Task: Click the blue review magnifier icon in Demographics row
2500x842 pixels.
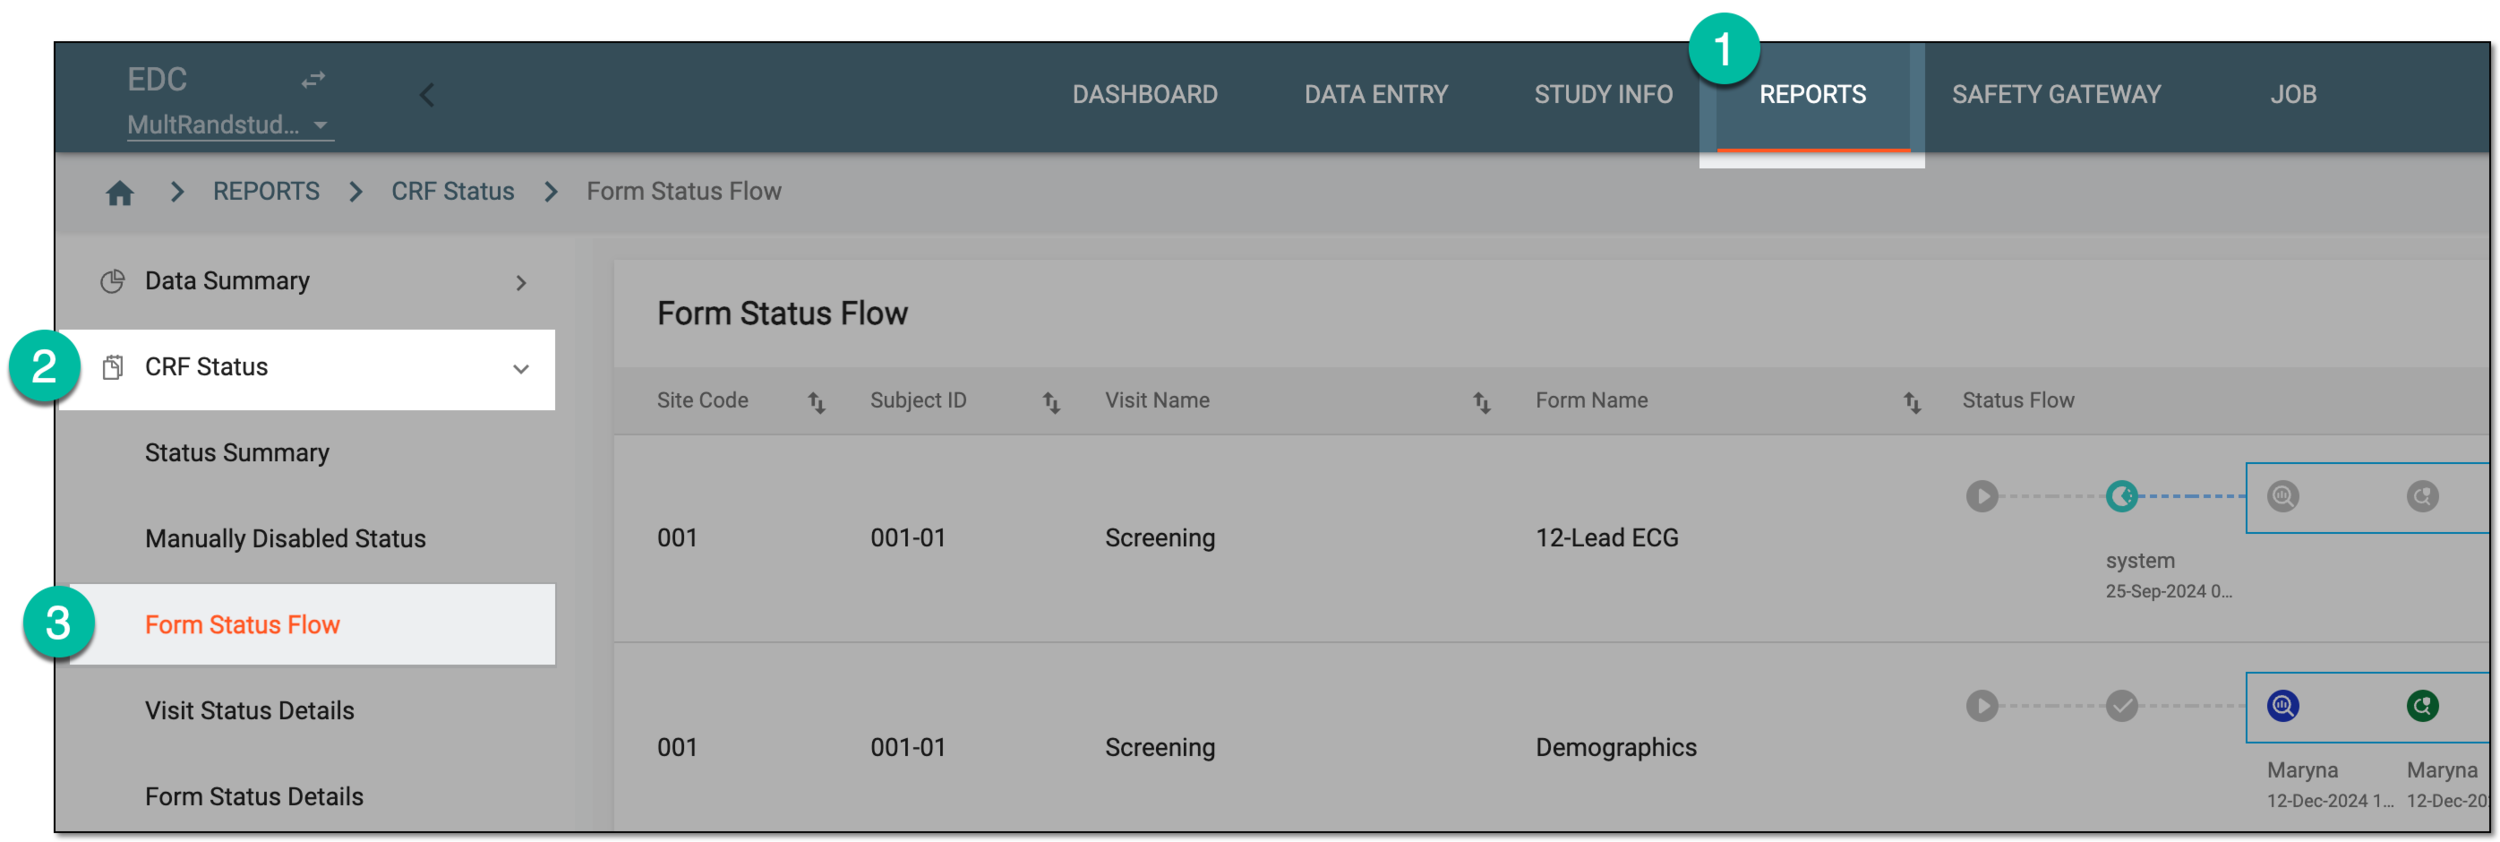Action: 2282,706
